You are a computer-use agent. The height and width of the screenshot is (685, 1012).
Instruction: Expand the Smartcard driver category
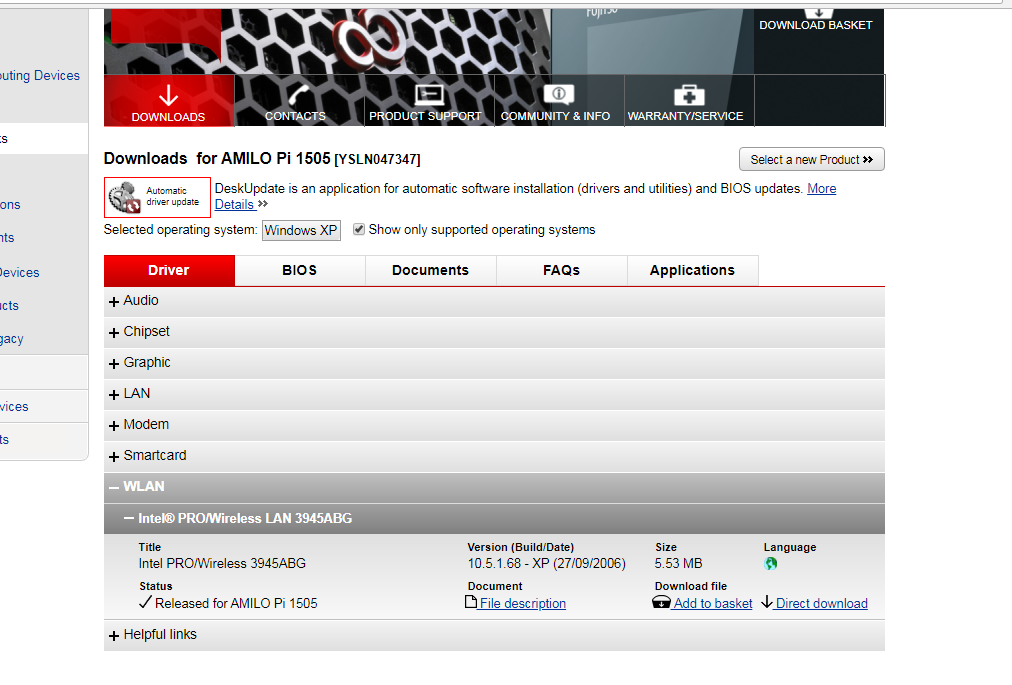click(x=494, y=456)
